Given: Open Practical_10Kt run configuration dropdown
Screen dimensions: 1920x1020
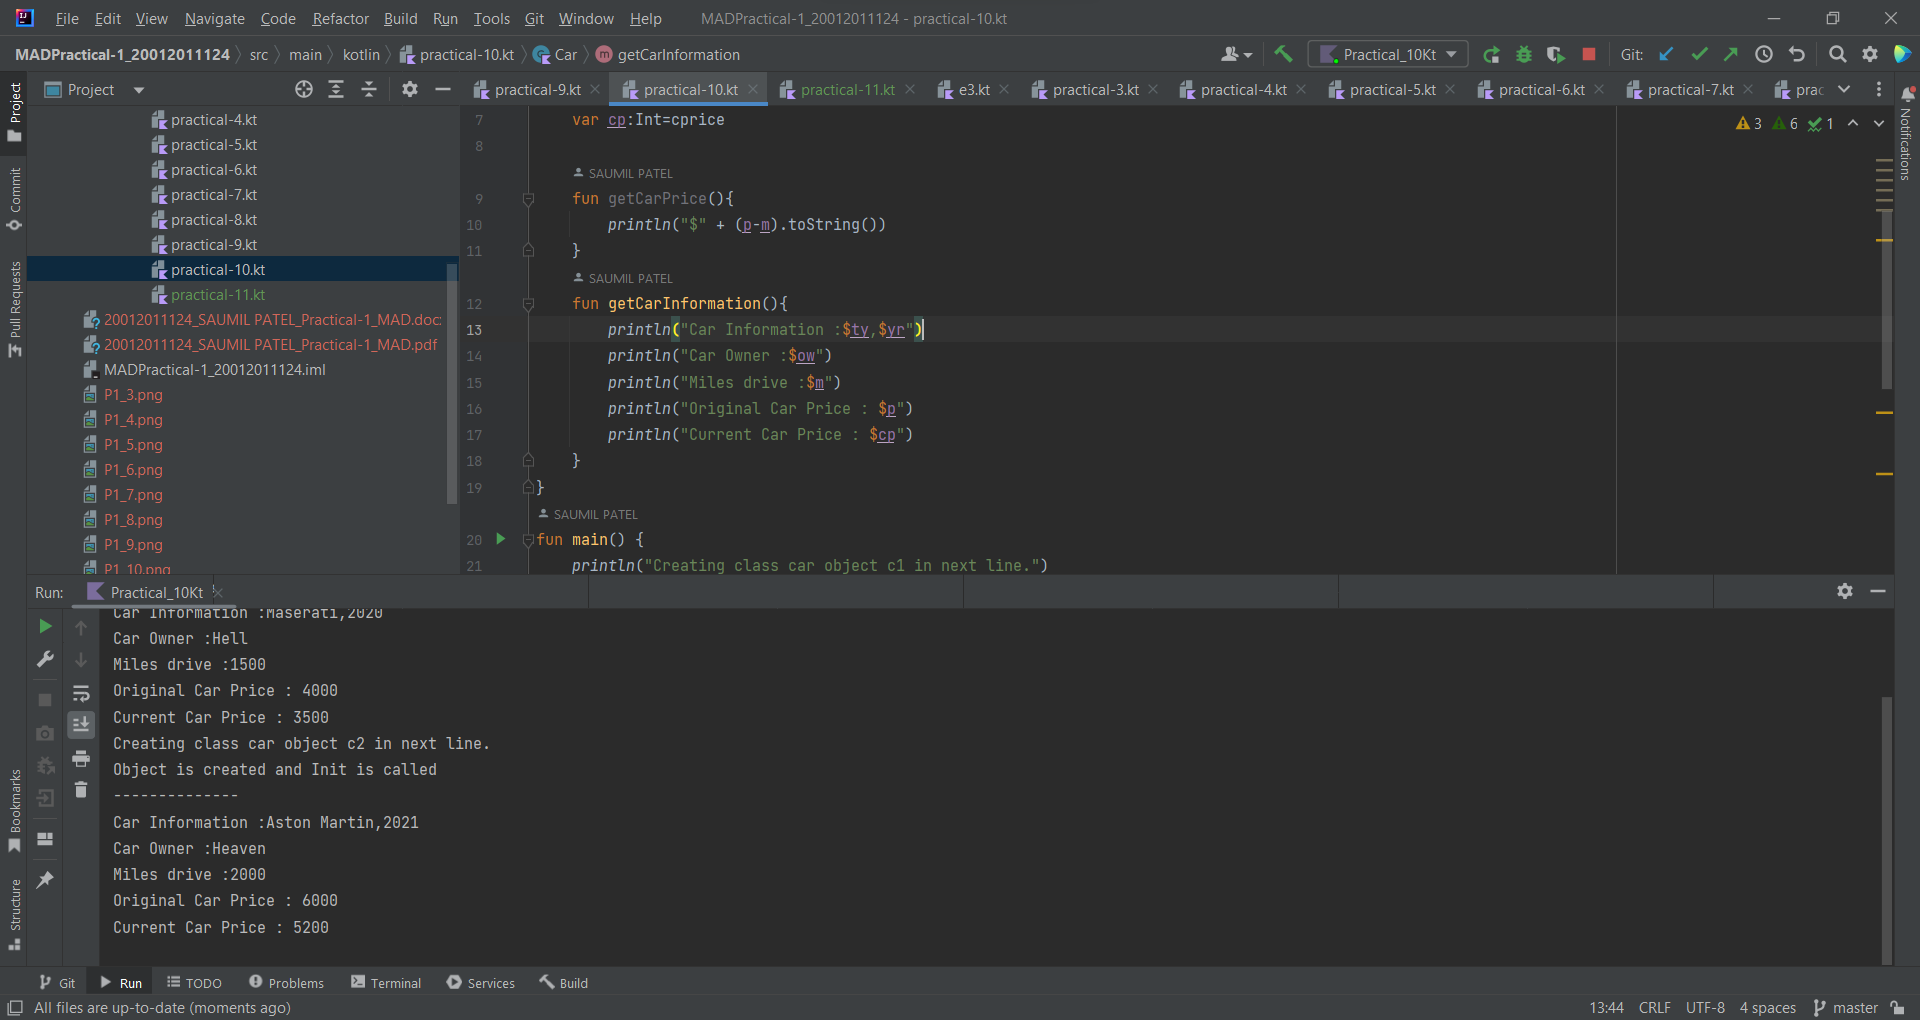Looking at the screenshot, I should click(x=1388, y=54).
